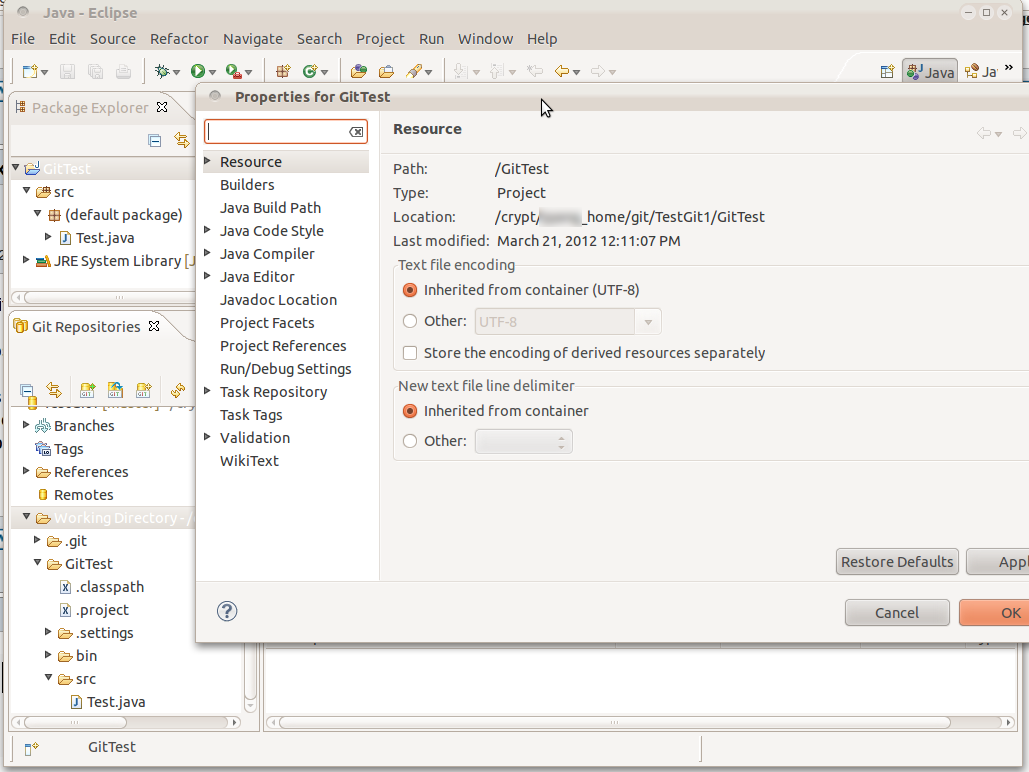Click Clone a Git repository icon

[116, 391]
